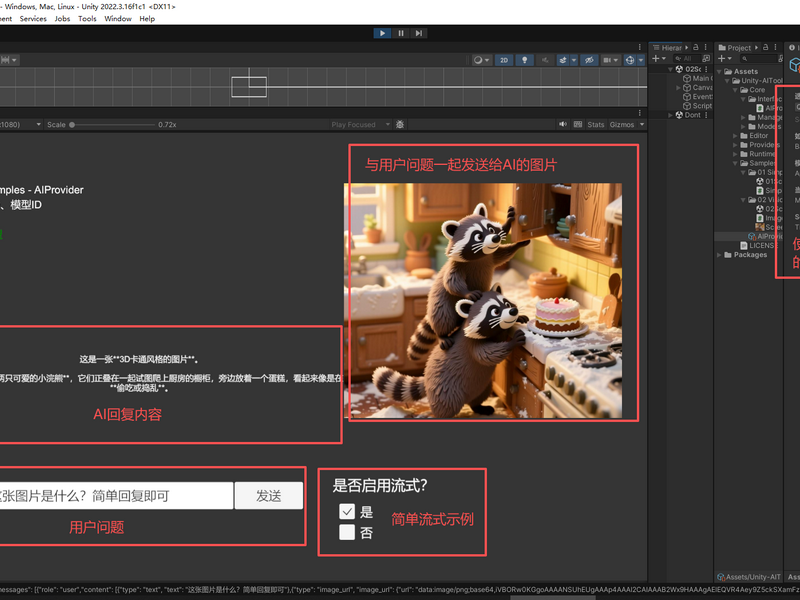Open the Services menu
Viewport: 800px width, 600px height.
click(33, 19)
